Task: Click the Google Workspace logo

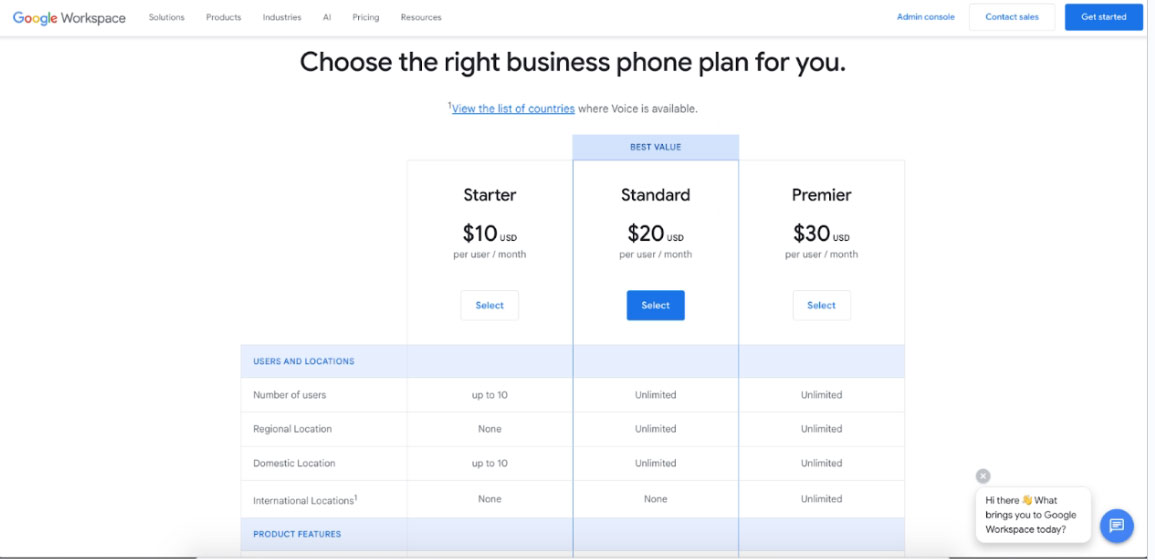Action: click(x=69, y=18)
